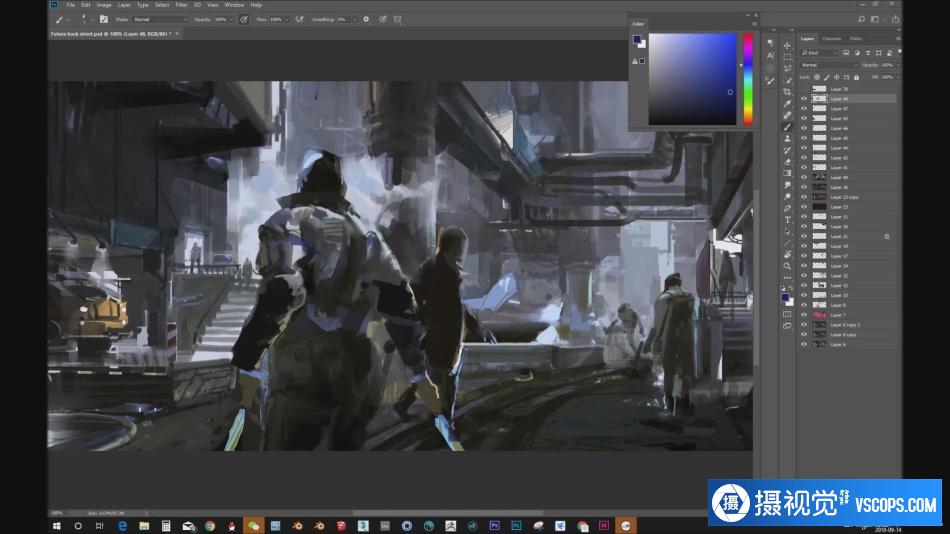950x534 pixels.
Task: Open the Image menu
Action: (x=104, y=5)
